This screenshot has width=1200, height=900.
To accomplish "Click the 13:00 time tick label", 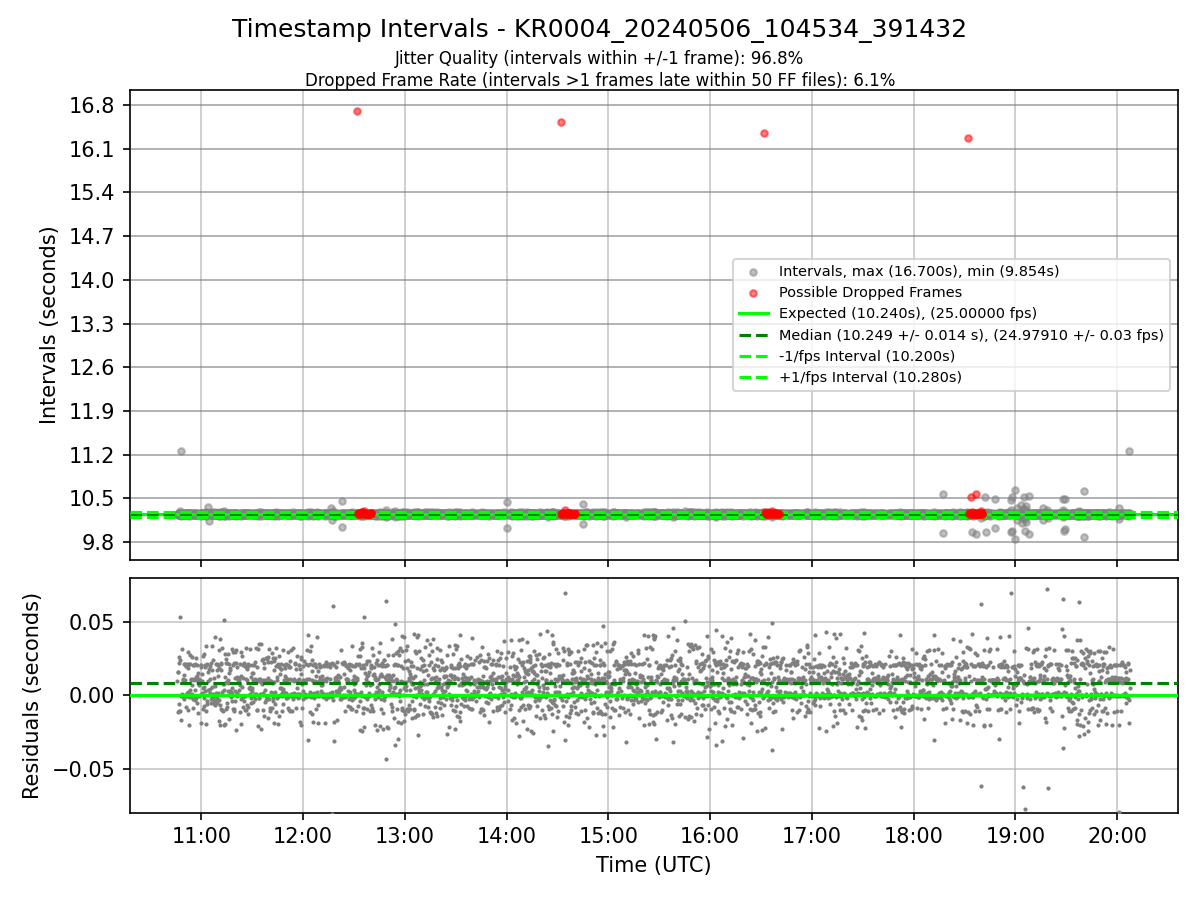I will (405, 835).
